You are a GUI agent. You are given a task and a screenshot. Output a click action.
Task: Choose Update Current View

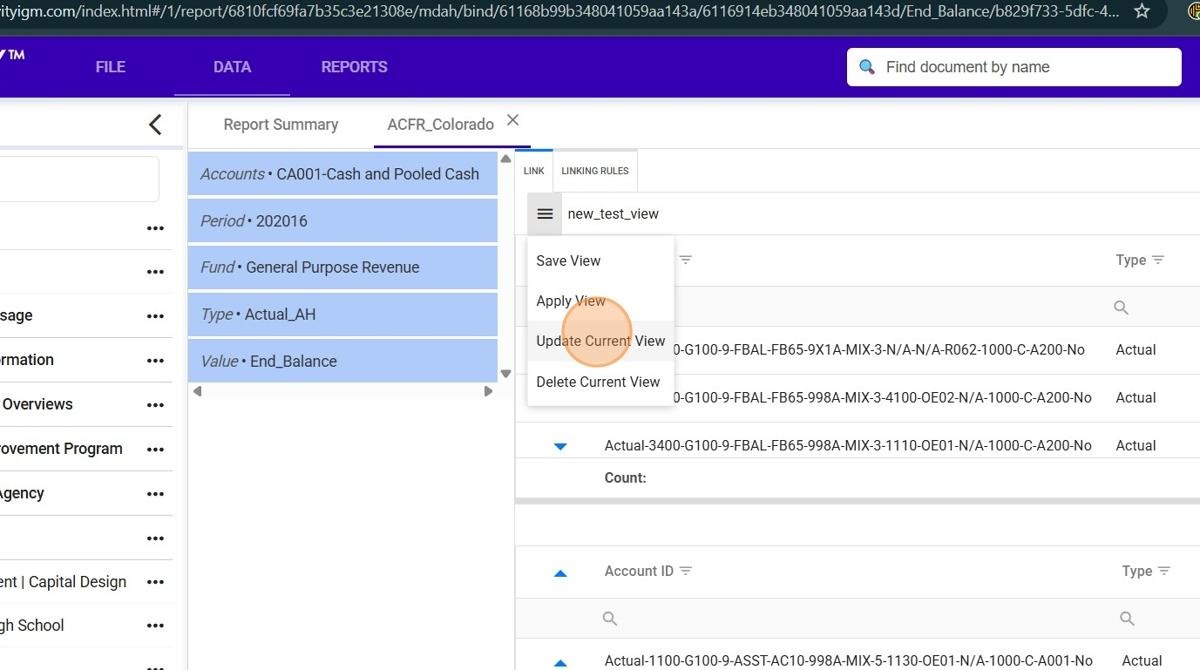coord(601,341)
